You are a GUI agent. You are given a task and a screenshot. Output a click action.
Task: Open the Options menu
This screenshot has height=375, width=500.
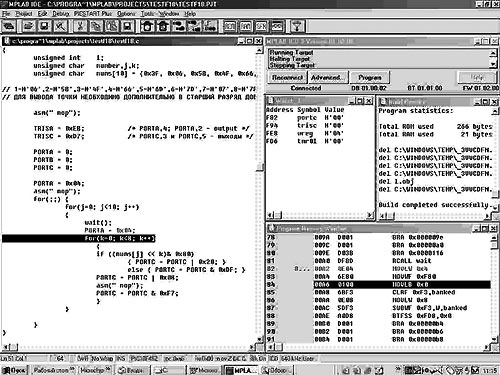(126, 14)
